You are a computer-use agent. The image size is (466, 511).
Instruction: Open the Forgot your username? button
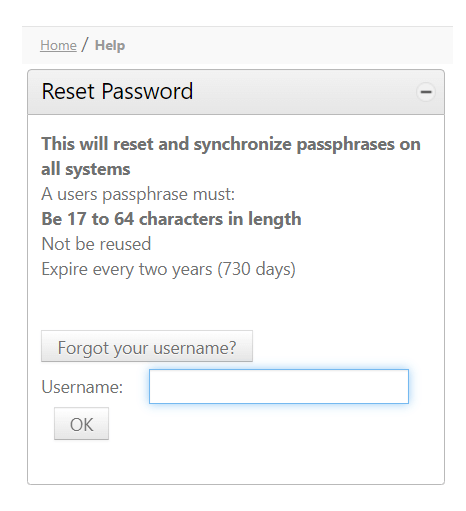(147, 346)
